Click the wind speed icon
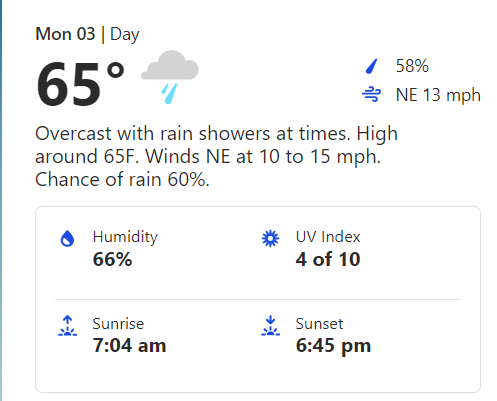 (x=371, y=94)
